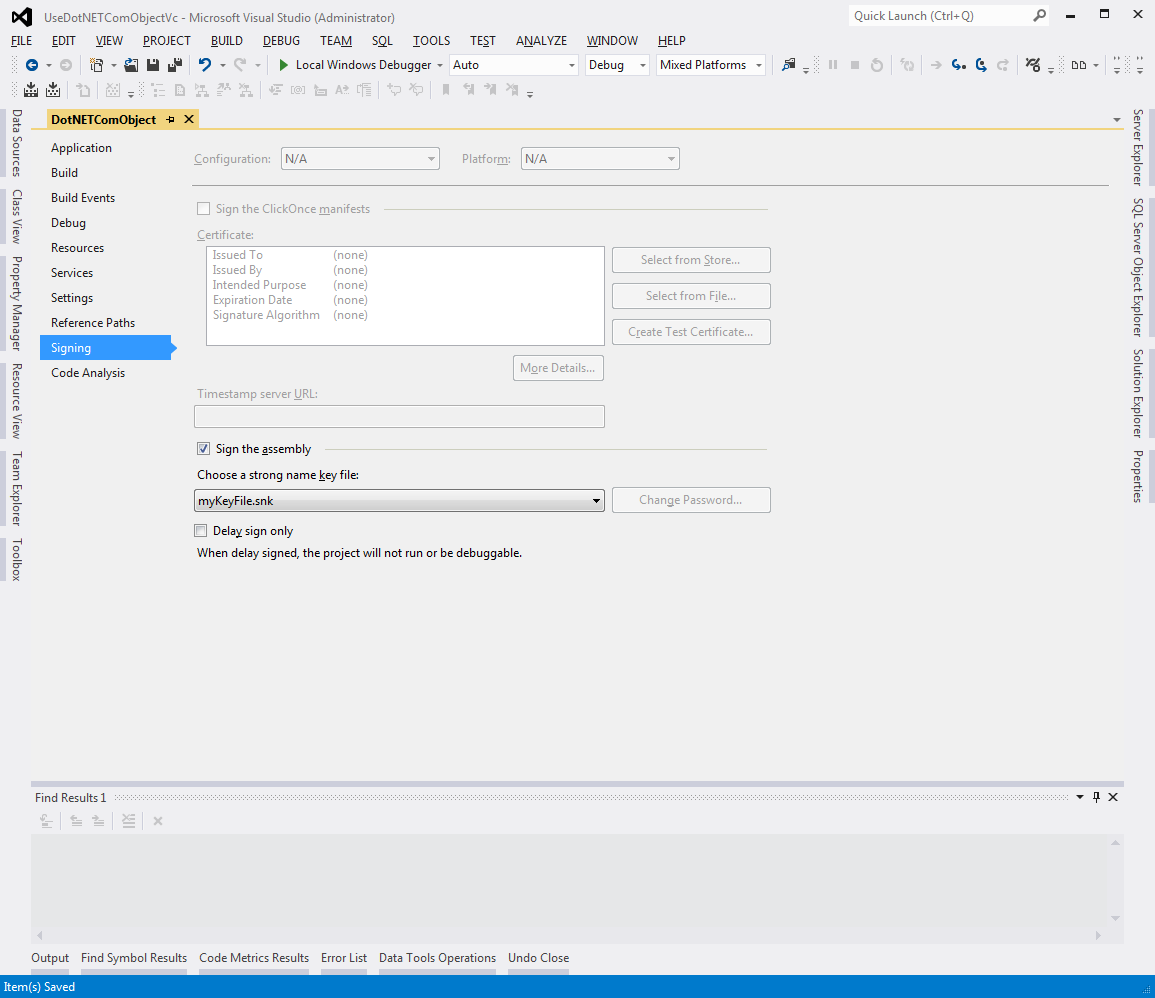Click the Quick Launch search magnifier icon
The image size is (1155, 998).
coord(1039,15)
